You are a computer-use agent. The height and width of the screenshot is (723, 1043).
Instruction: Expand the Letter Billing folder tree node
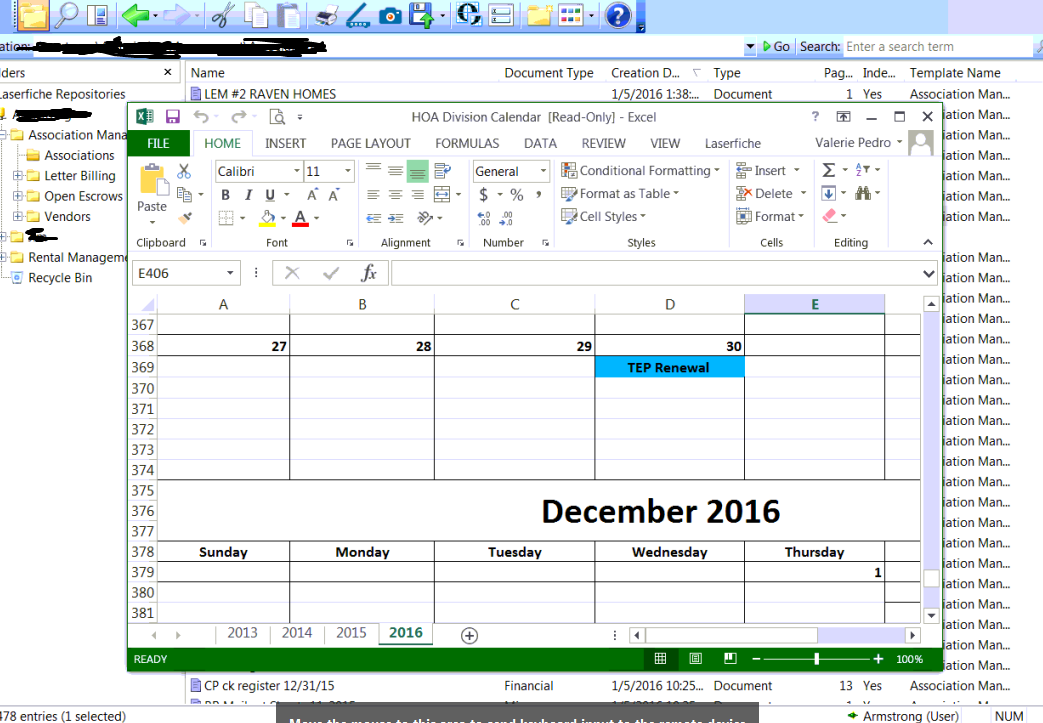[x=18, y=176]
